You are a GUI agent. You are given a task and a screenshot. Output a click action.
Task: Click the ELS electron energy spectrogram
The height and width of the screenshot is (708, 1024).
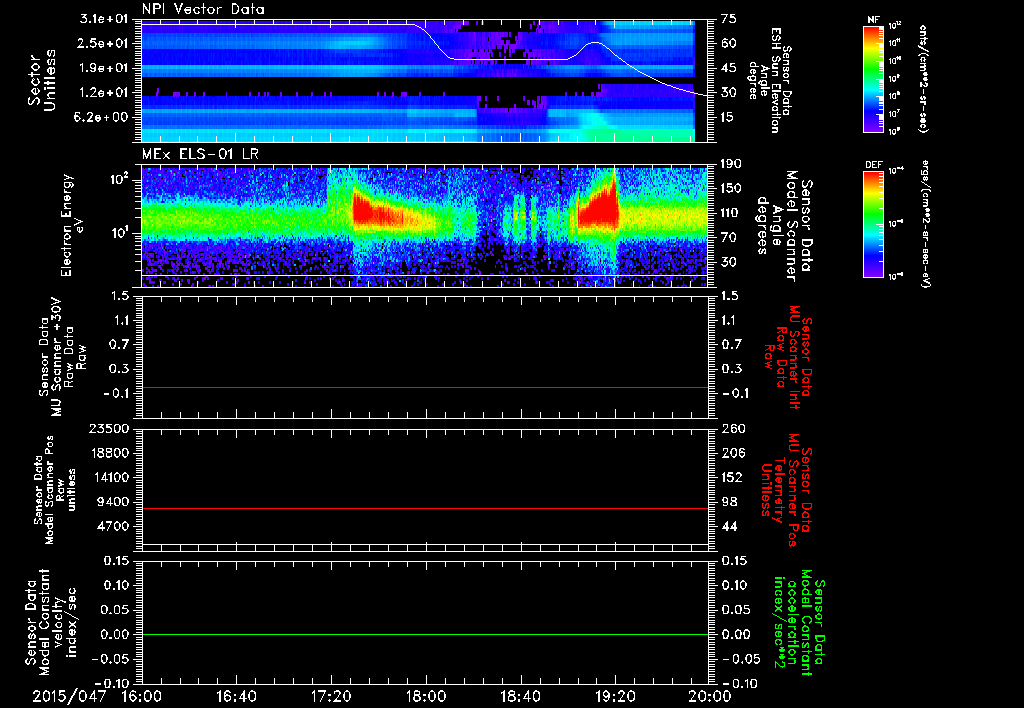(x=424, y=226)
